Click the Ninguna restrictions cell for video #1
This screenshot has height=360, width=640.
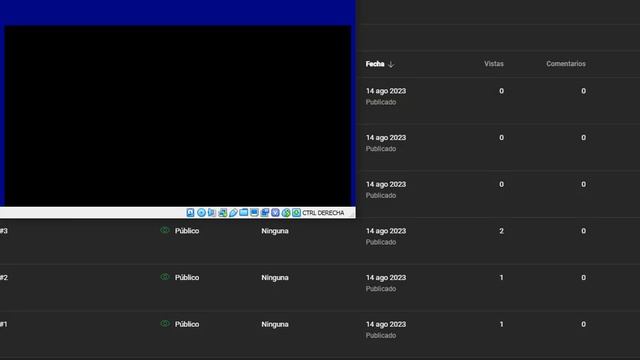[275, 324]
